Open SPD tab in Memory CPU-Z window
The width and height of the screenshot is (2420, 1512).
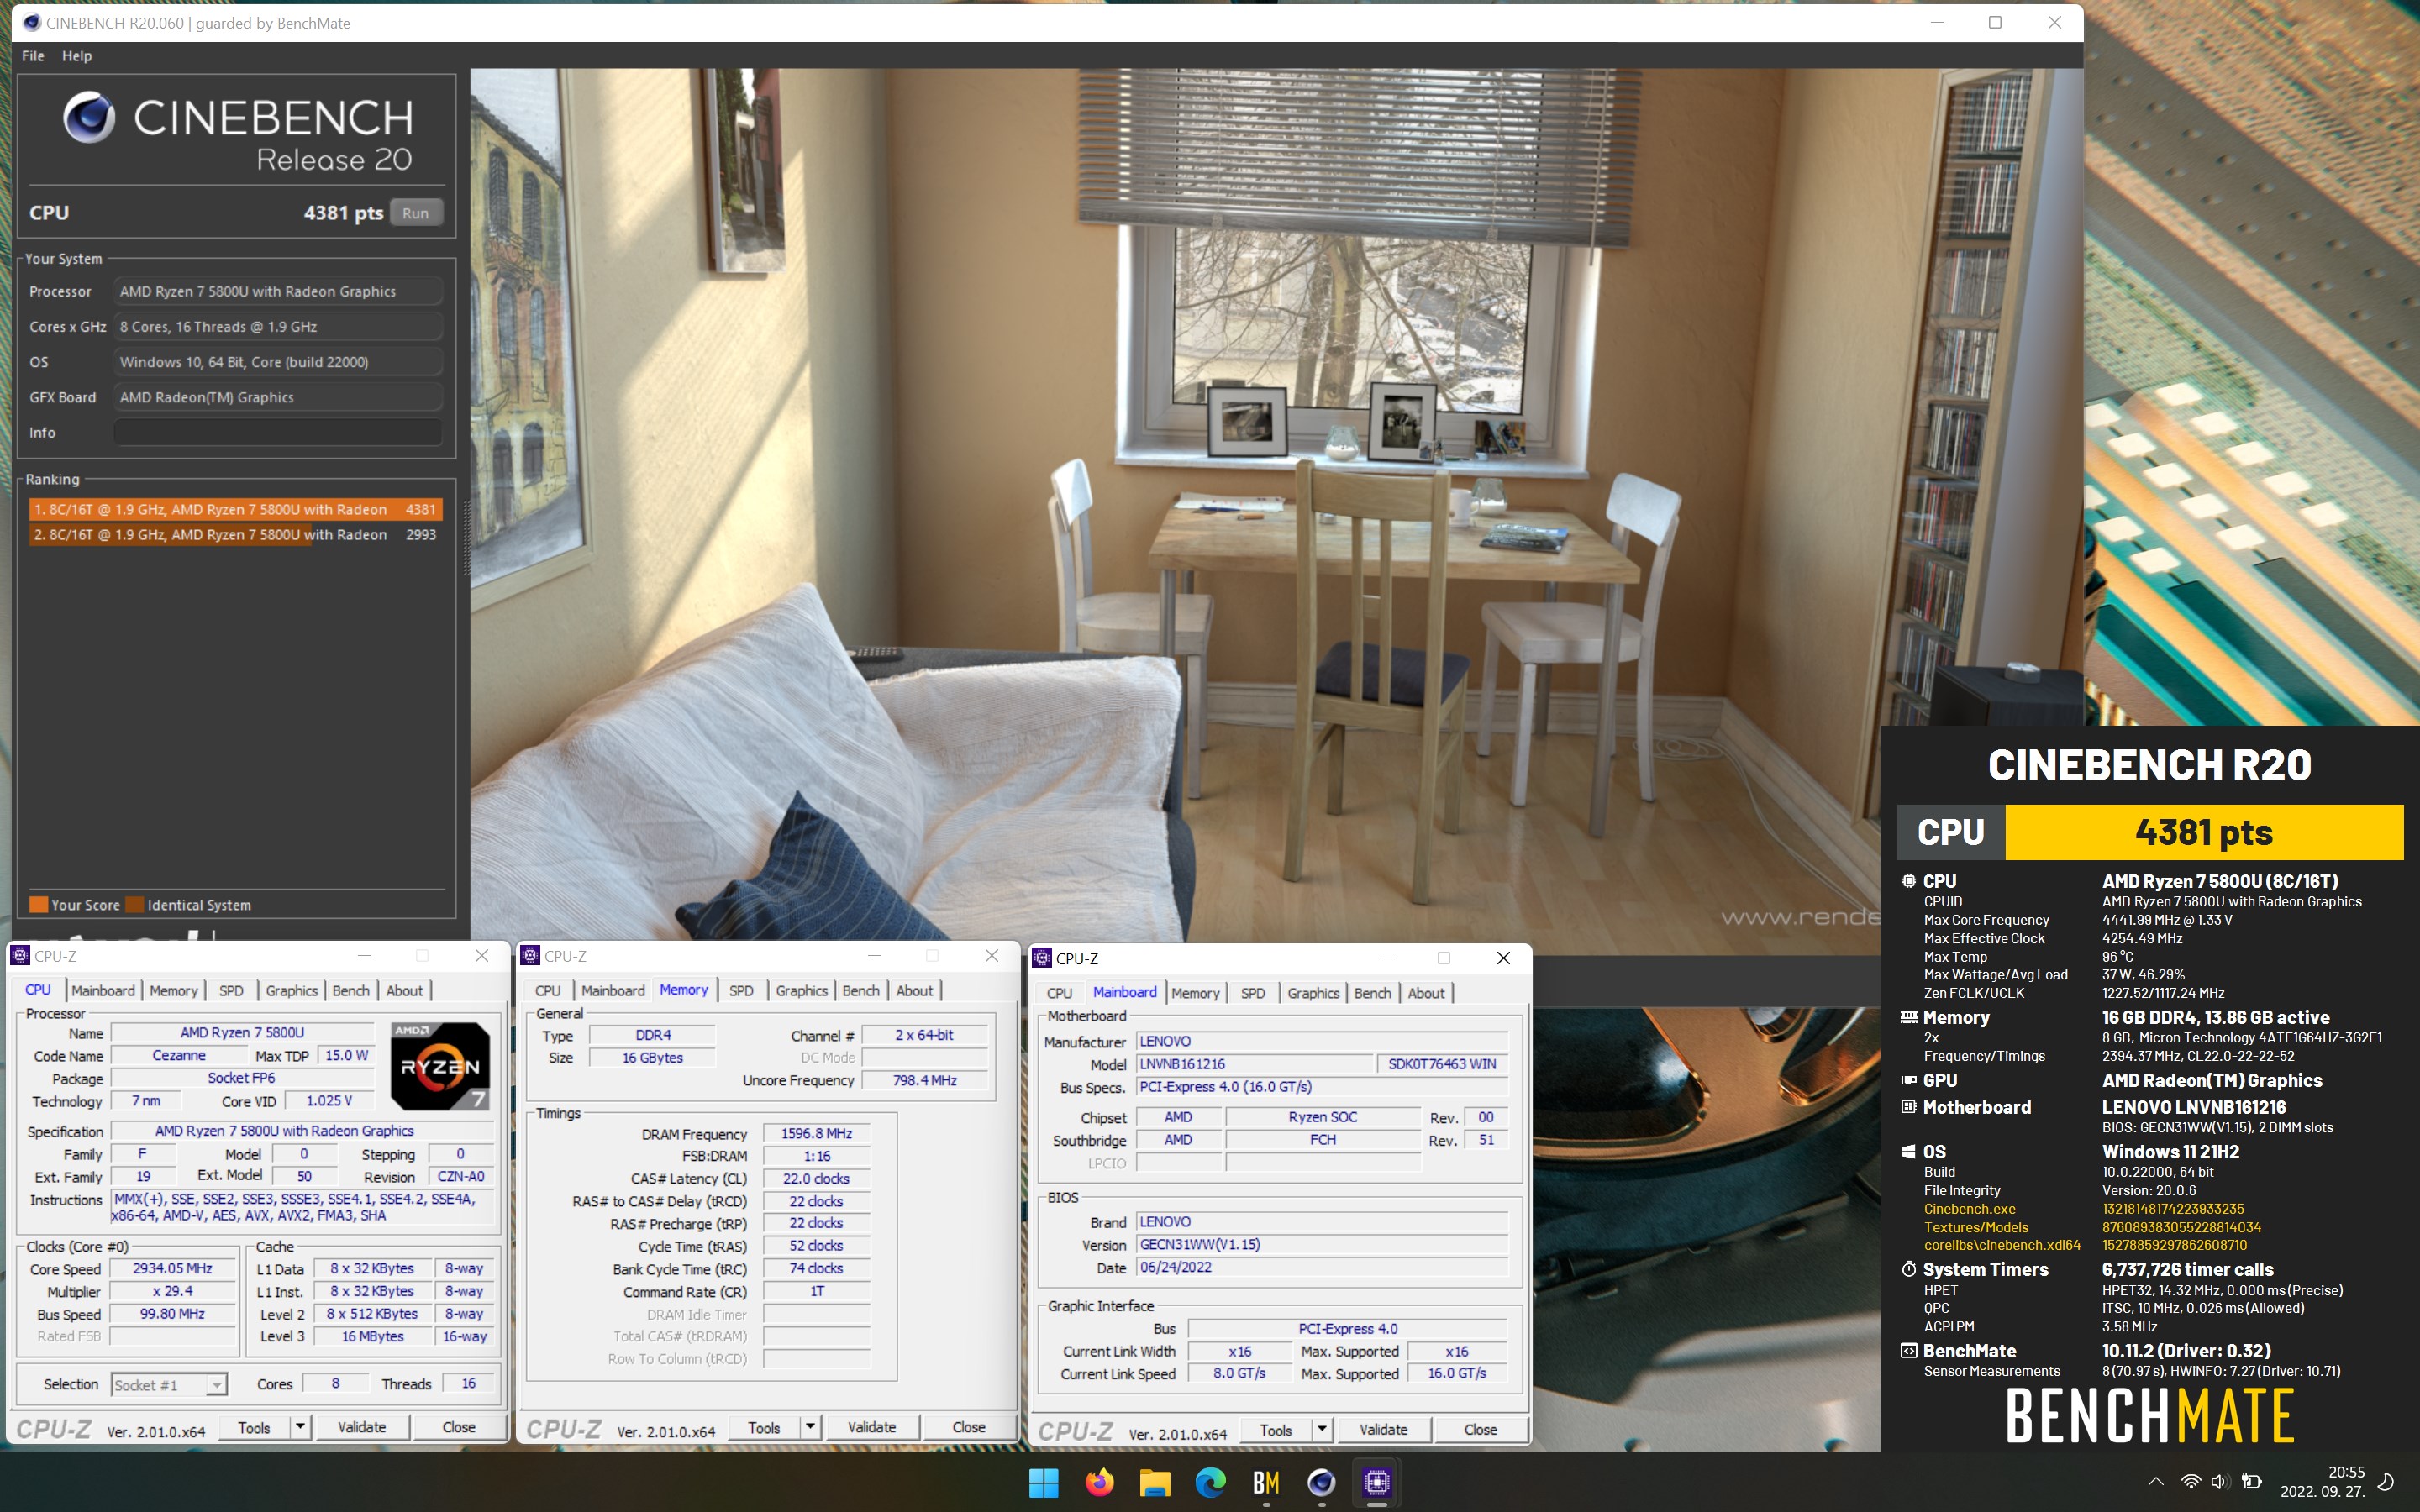tap(741, 990)
